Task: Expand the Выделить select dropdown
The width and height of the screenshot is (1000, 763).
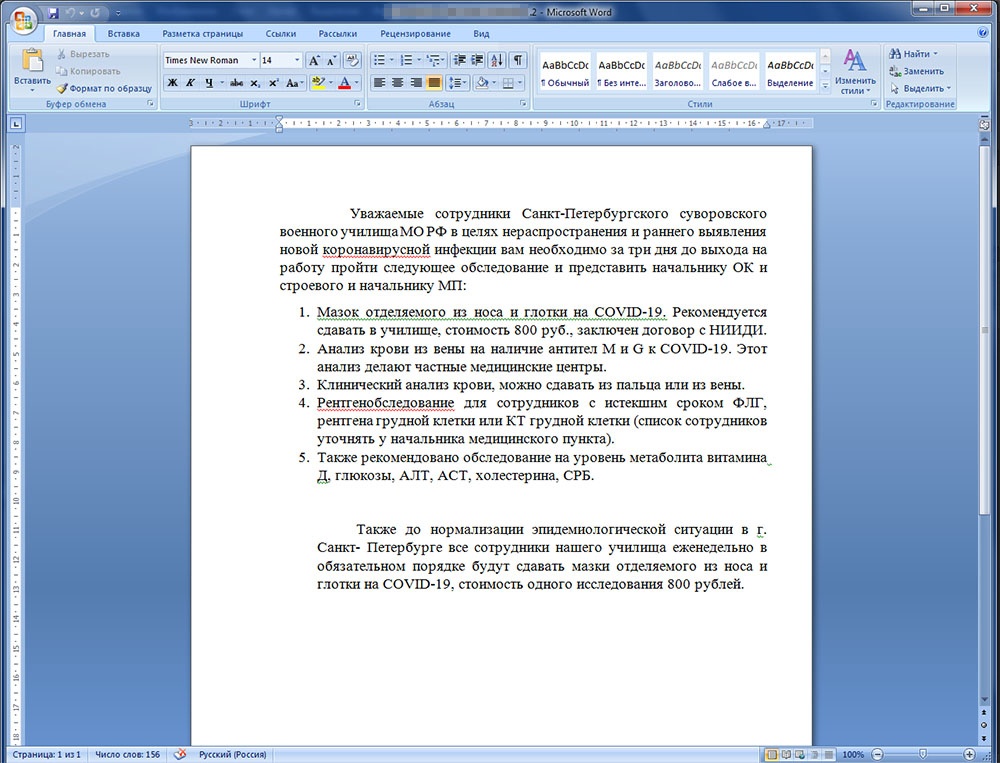Action: coord(948,88)
